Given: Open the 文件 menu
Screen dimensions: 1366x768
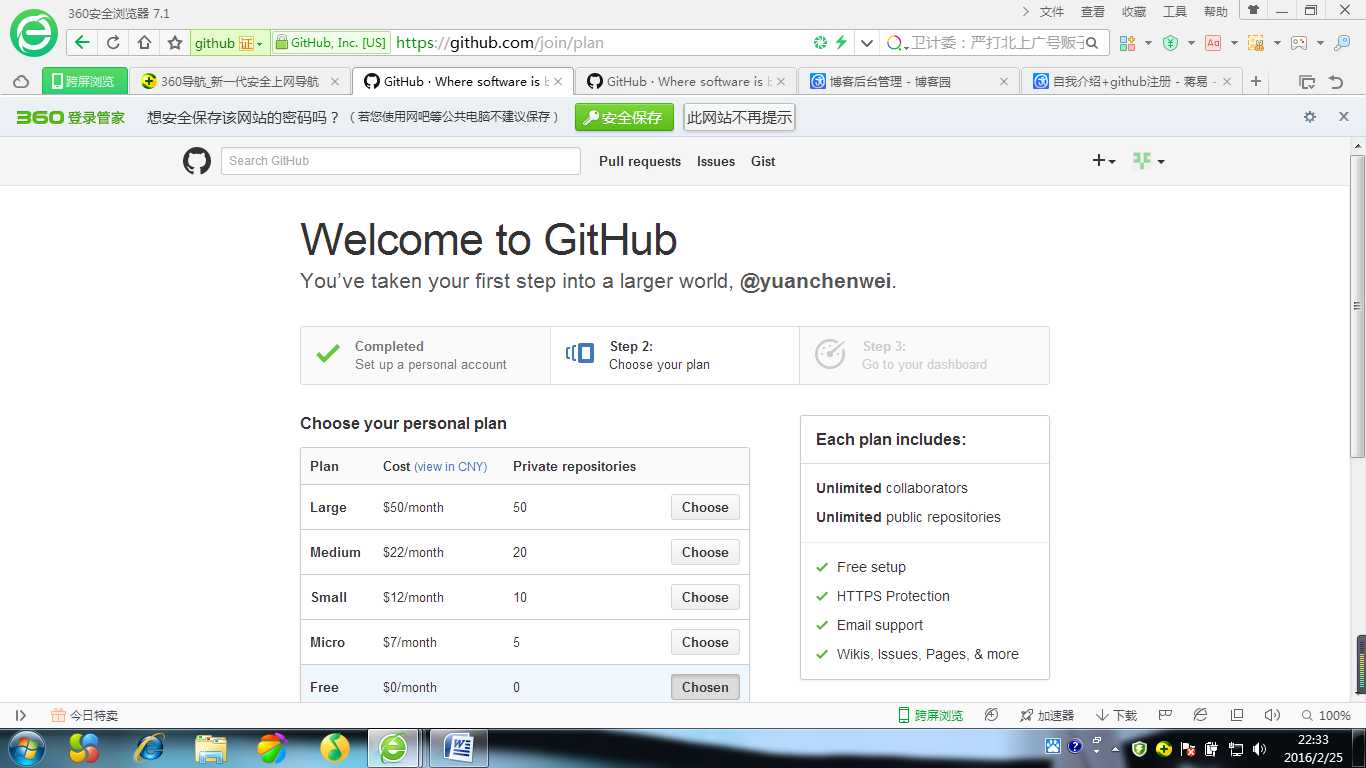Looking at the screenshot, I should 1052,12.
